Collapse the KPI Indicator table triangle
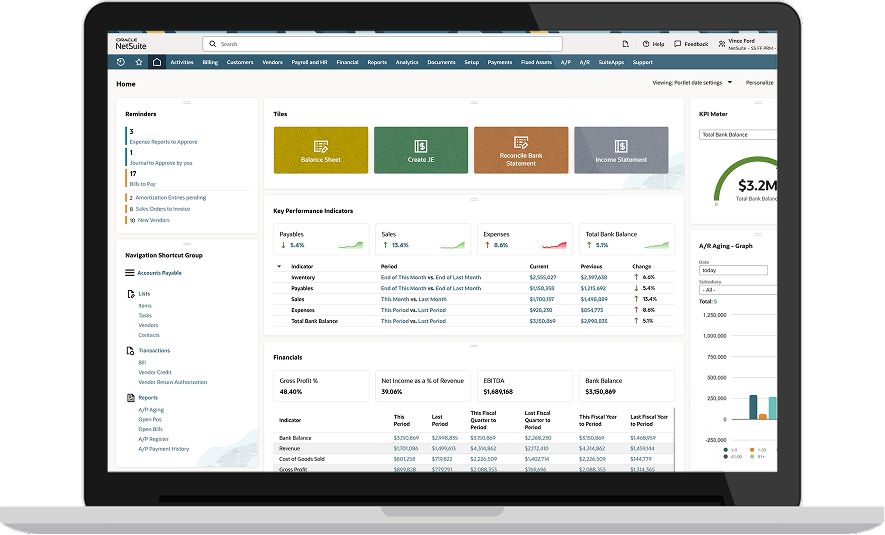The image size is (885, 535). pos(279,266)
